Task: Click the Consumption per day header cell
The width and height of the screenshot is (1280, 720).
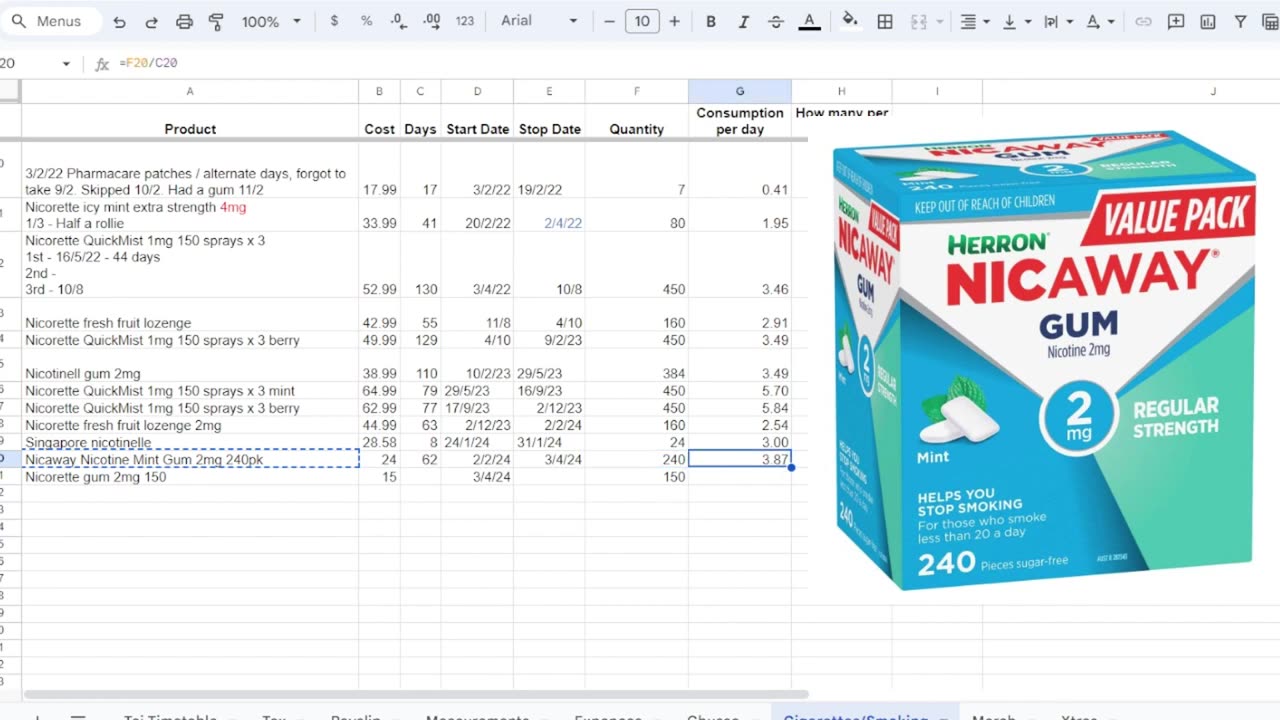Action: point(740,121)
